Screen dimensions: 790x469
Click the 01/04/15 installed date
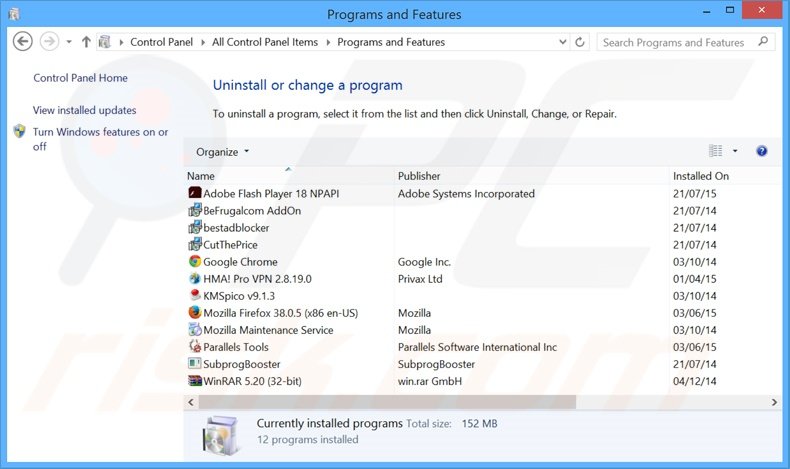[694, 279]
